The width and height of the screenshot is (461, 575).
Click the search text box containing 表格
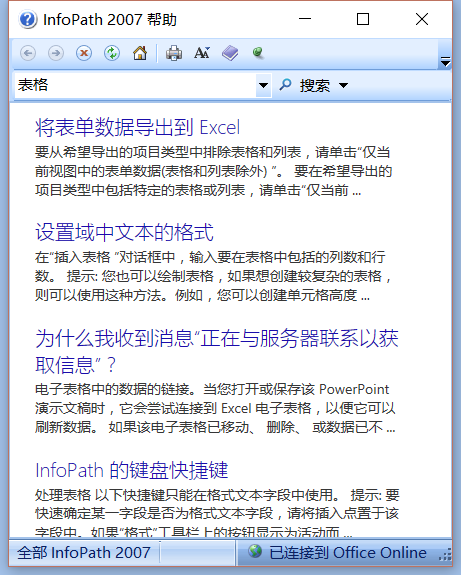click(135, 85)
